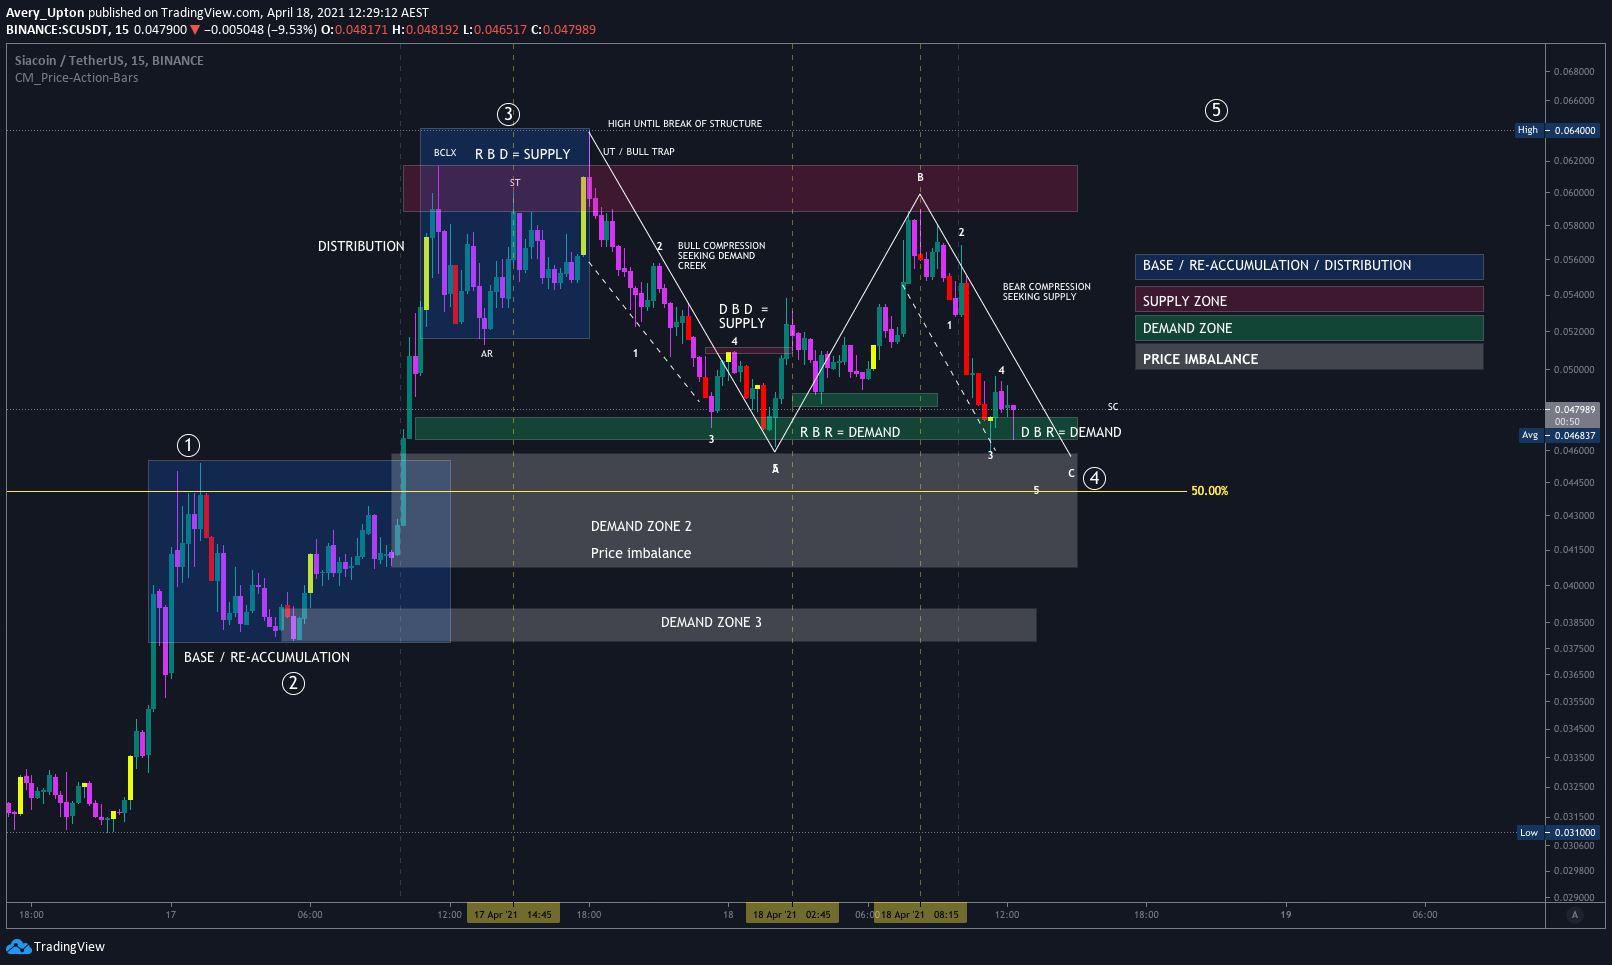Select the DISTRIBUTION text label
1612x965 pixels.
pyautogui.click(x=361, y=246)
